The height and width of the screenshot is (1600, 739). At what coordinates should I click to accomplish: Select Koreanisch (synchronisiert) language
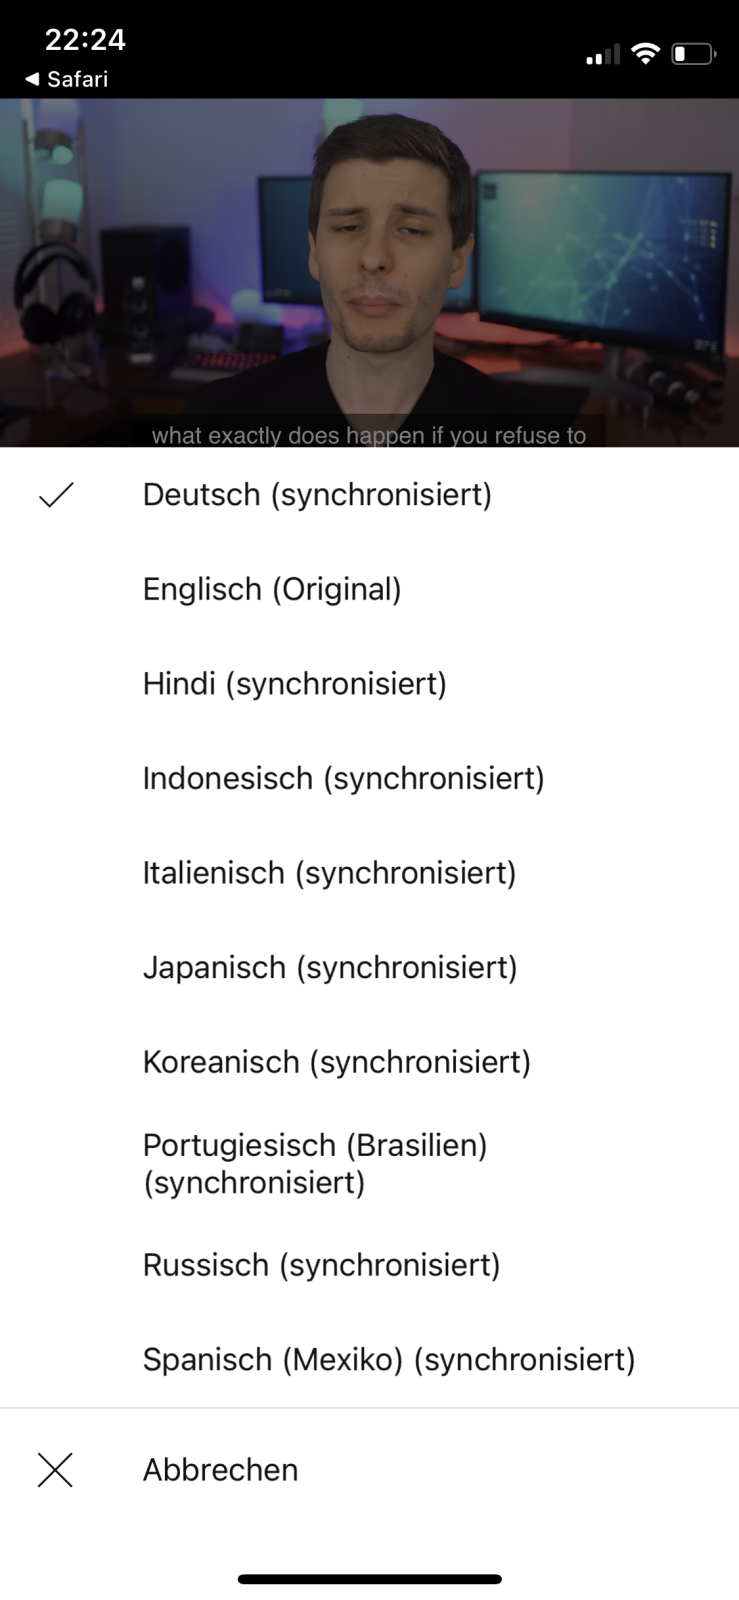(x=369, y=1062)
